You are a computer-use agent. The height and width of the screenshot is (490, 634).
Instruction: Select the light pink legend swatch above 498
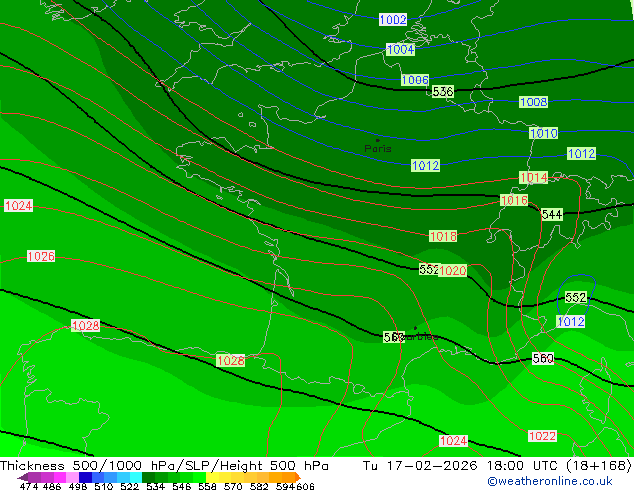(72, 477)
